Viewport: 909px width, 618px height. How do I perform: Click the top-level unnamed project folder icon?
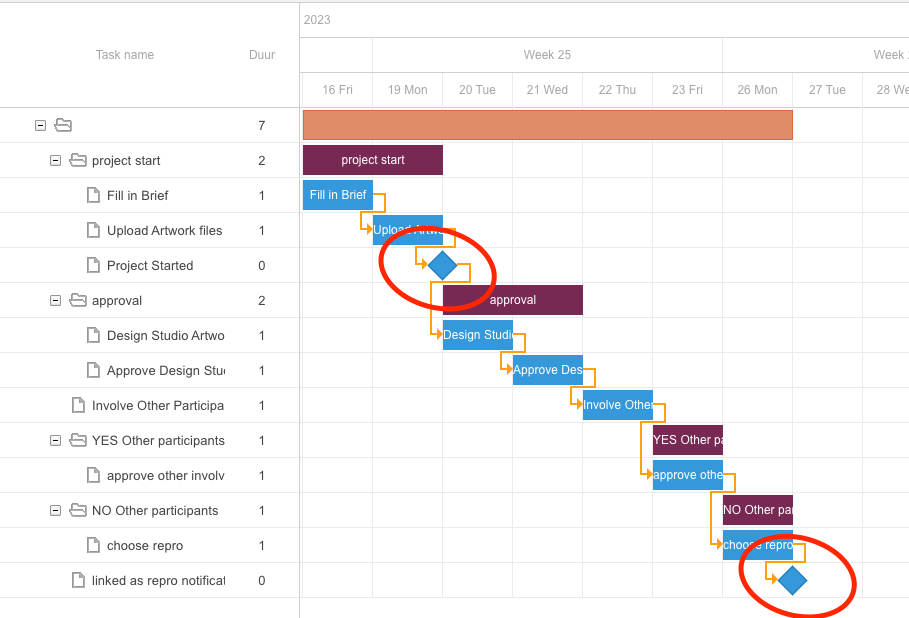[x=63, y=125]
